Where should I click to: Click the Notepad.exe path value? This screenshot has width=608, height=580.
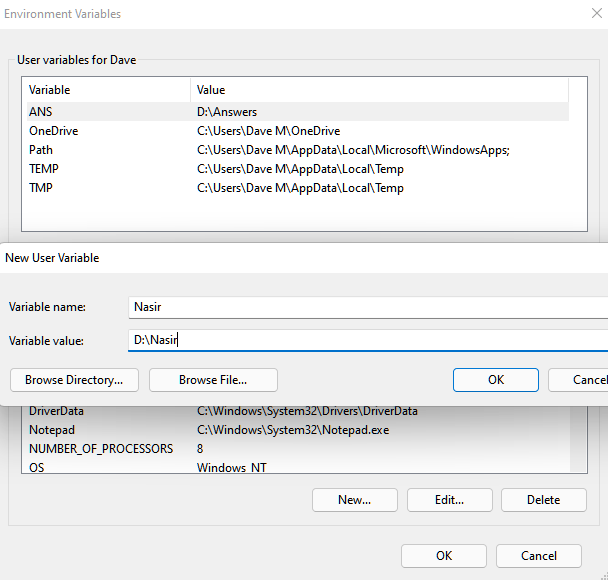(293, 430)
